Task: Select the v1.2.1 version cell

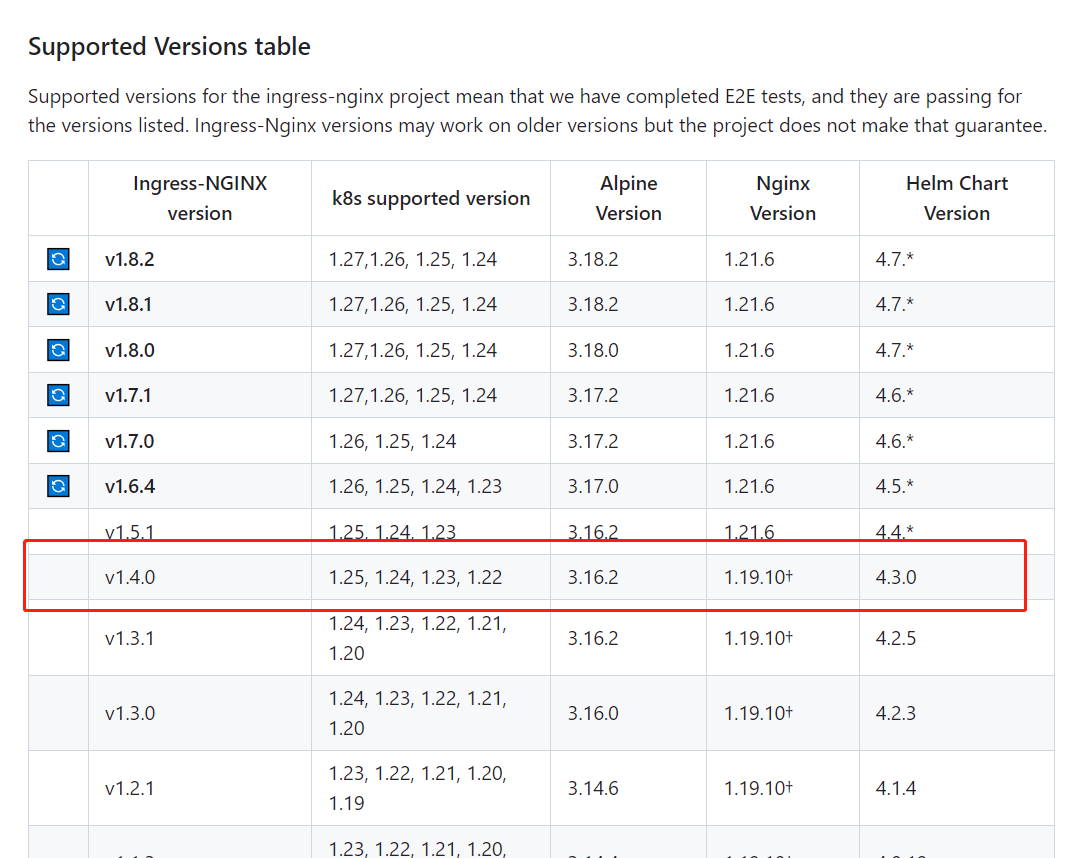Action: pos(199,788)
